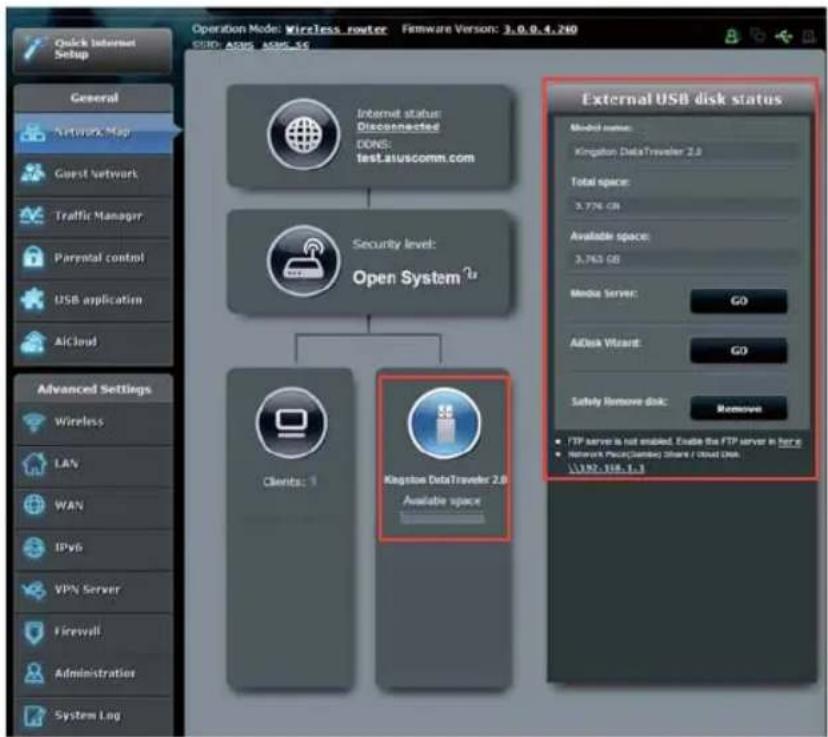The width and height of the screenshot is (828, 737).
Task: Open Administration settings
Action: (x=93, y=673)
